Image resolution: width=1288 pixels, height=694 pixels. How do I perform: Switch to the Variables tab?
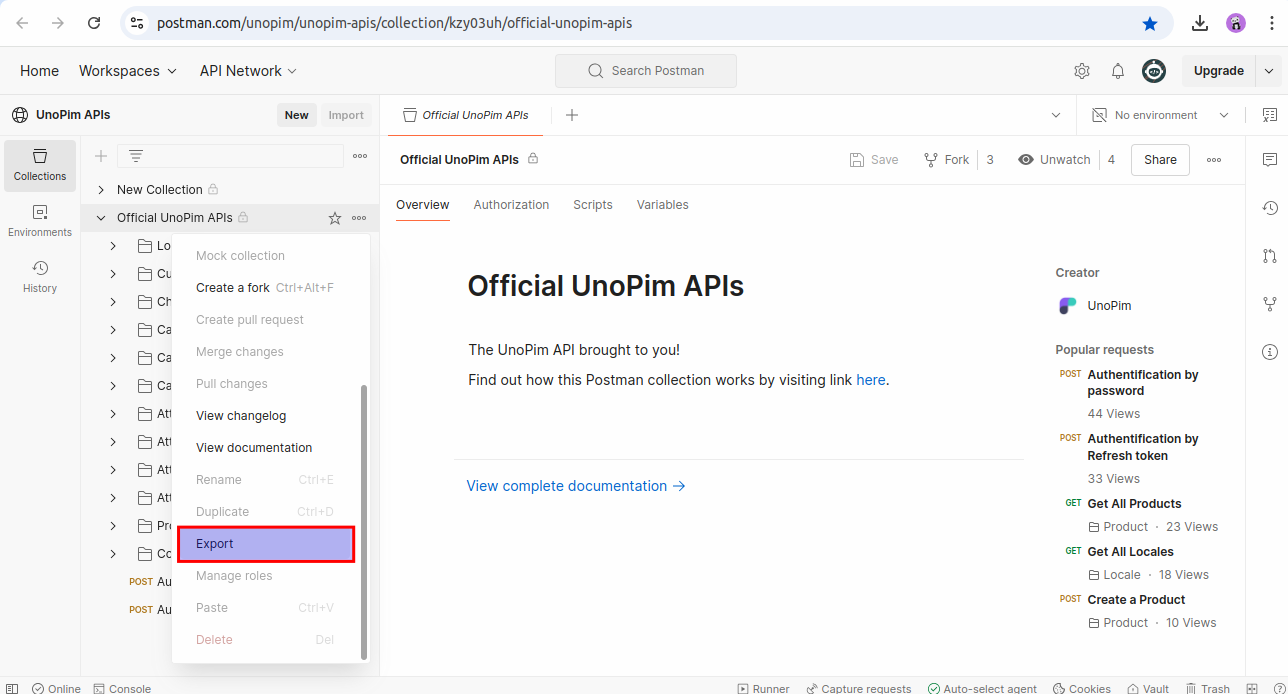point(662,205)
